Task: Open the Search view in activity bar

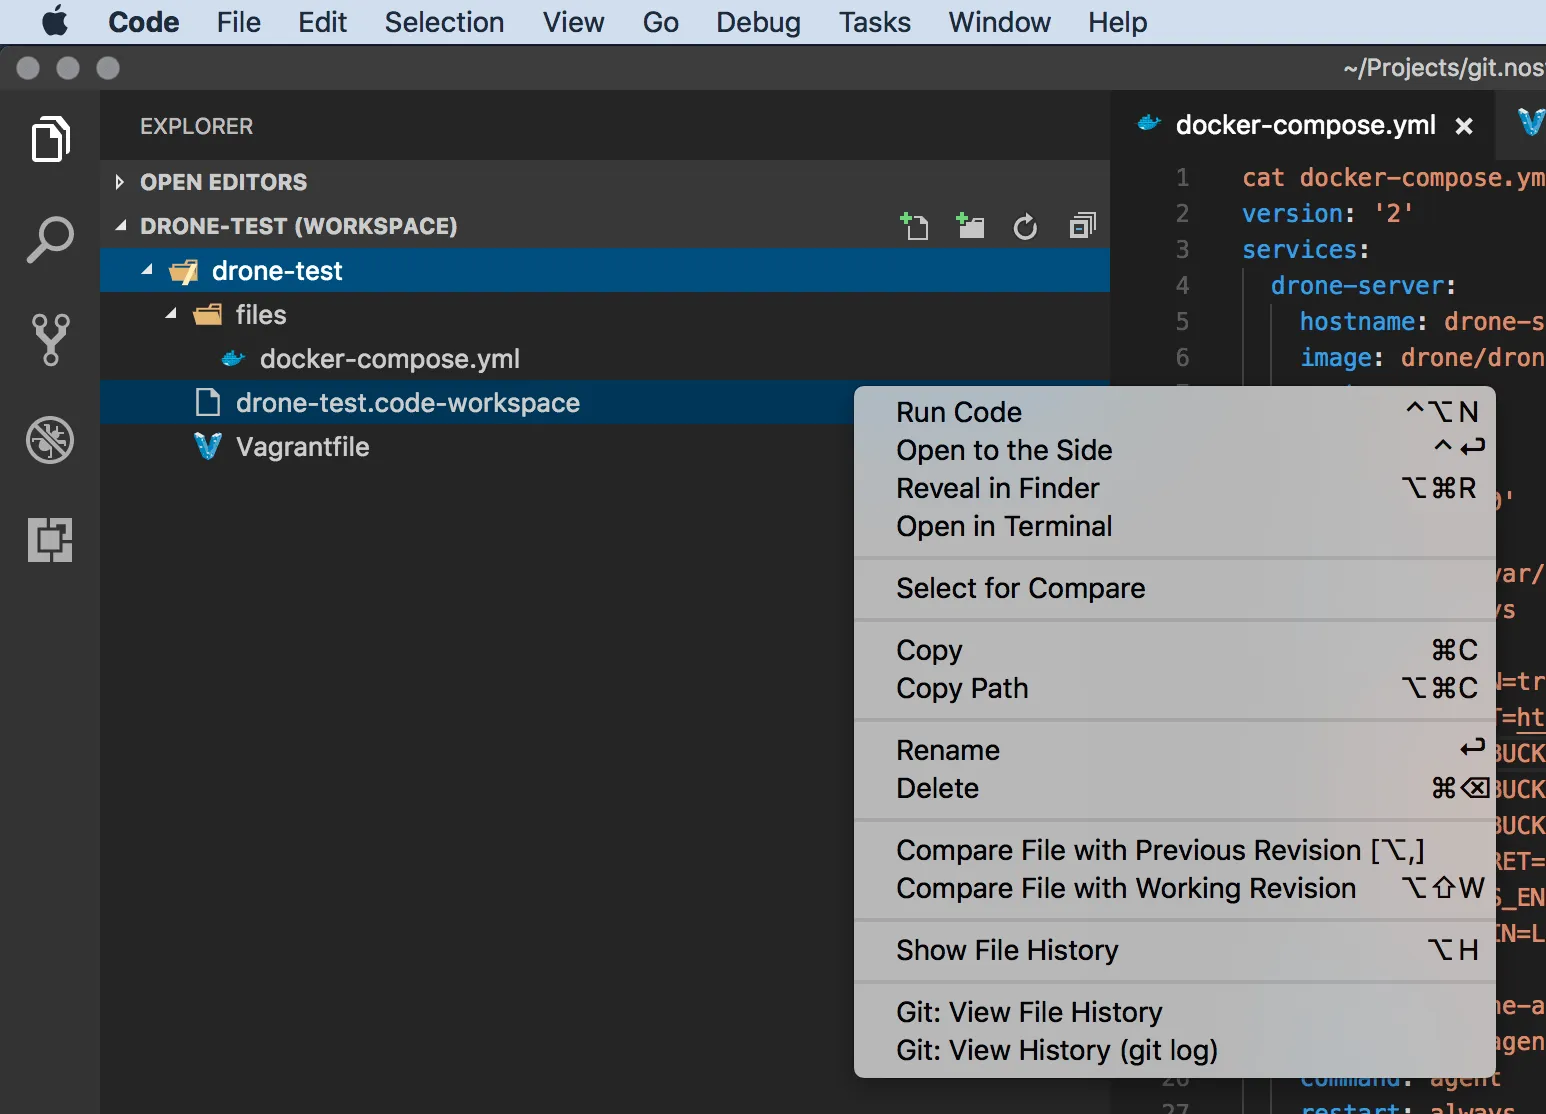Action: coord(50,240)
